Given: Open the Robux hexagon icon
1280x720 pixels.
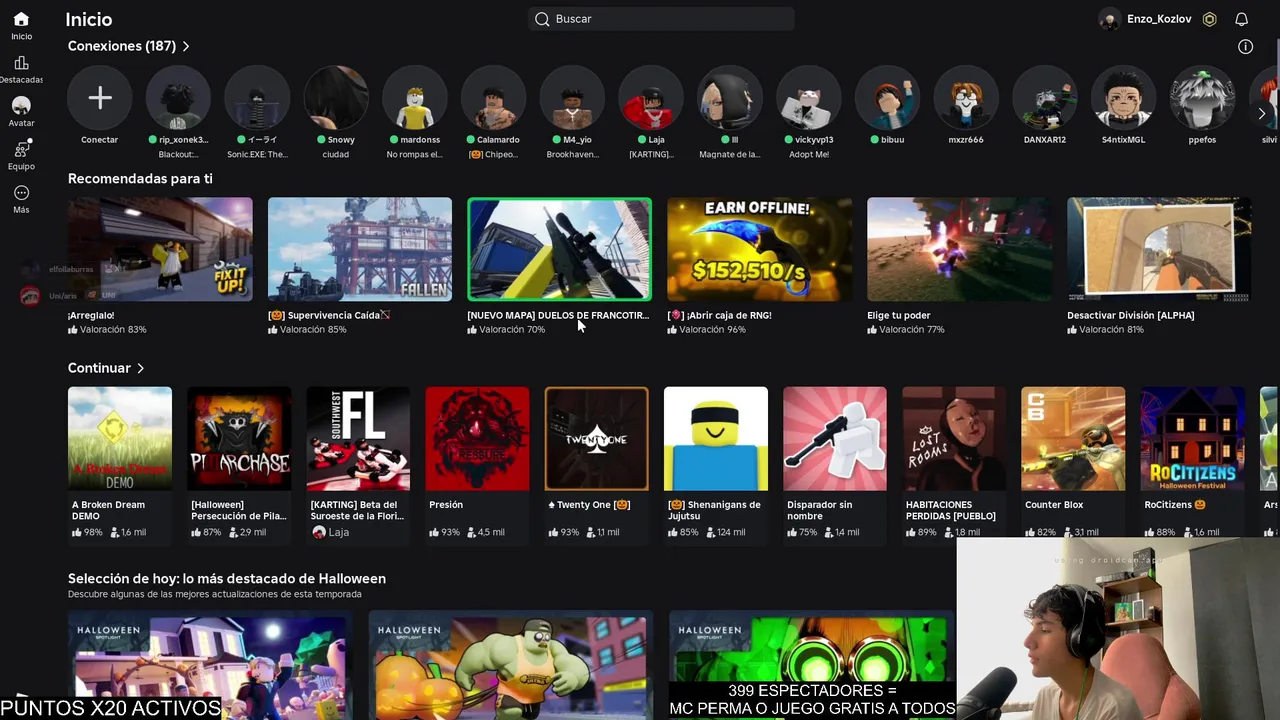Looking at the screenshot, I should tap(1209, 19).
